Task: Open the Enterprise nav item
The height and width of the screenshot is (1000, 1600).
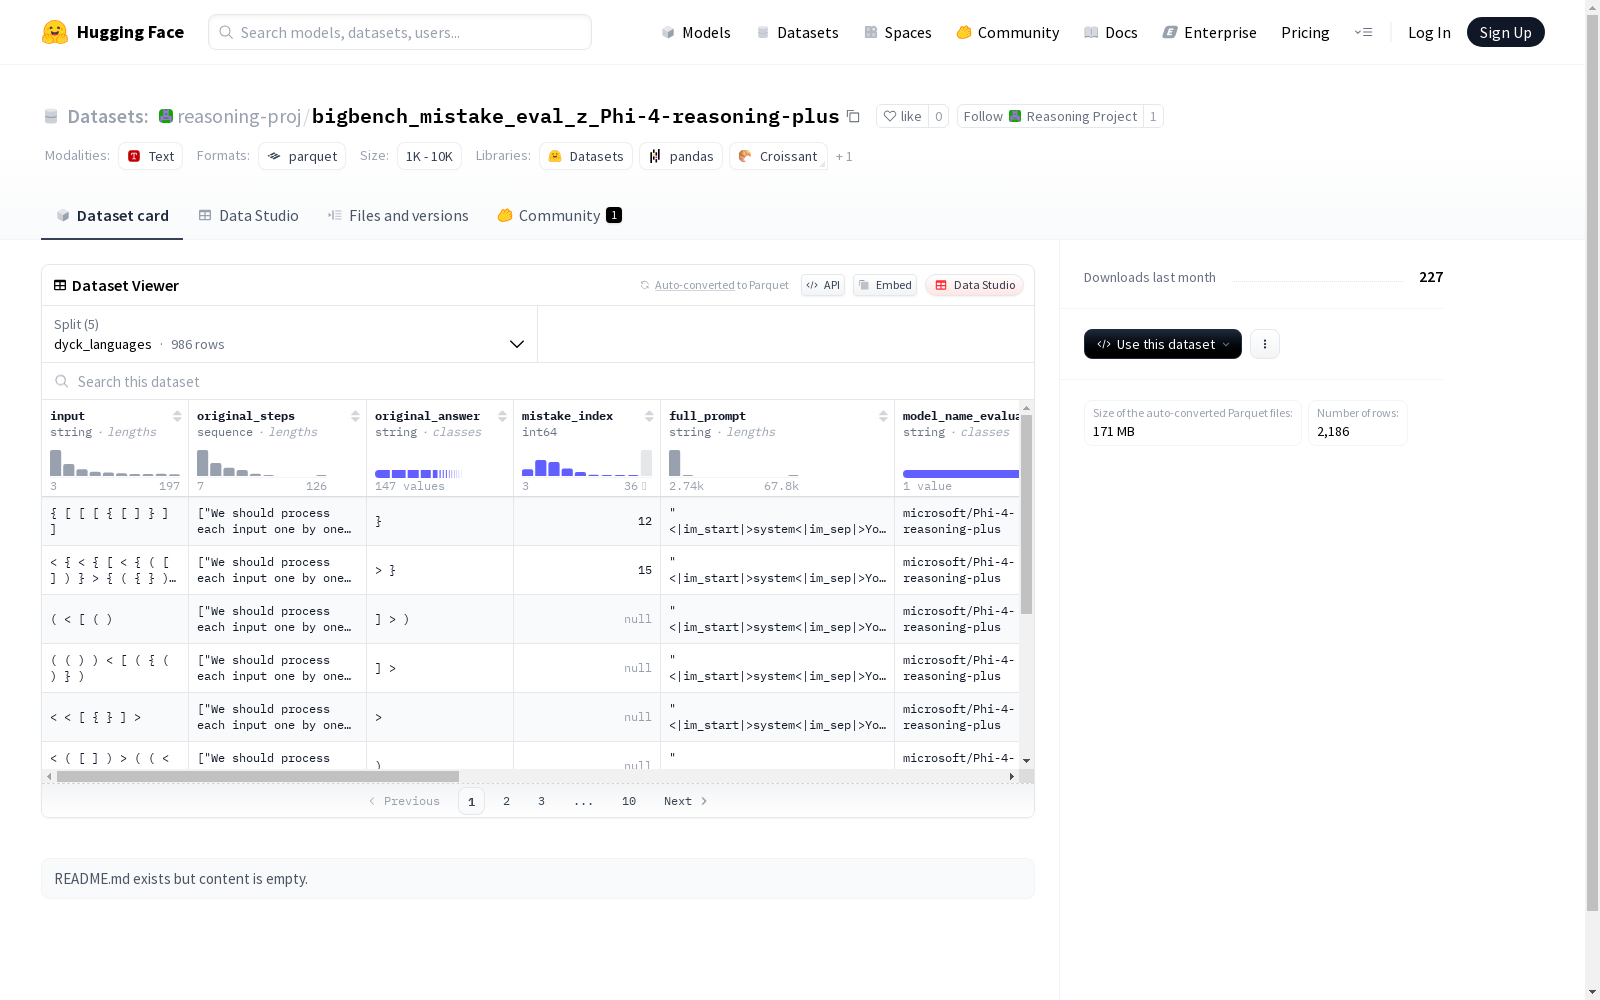Action: (1209, 32)
